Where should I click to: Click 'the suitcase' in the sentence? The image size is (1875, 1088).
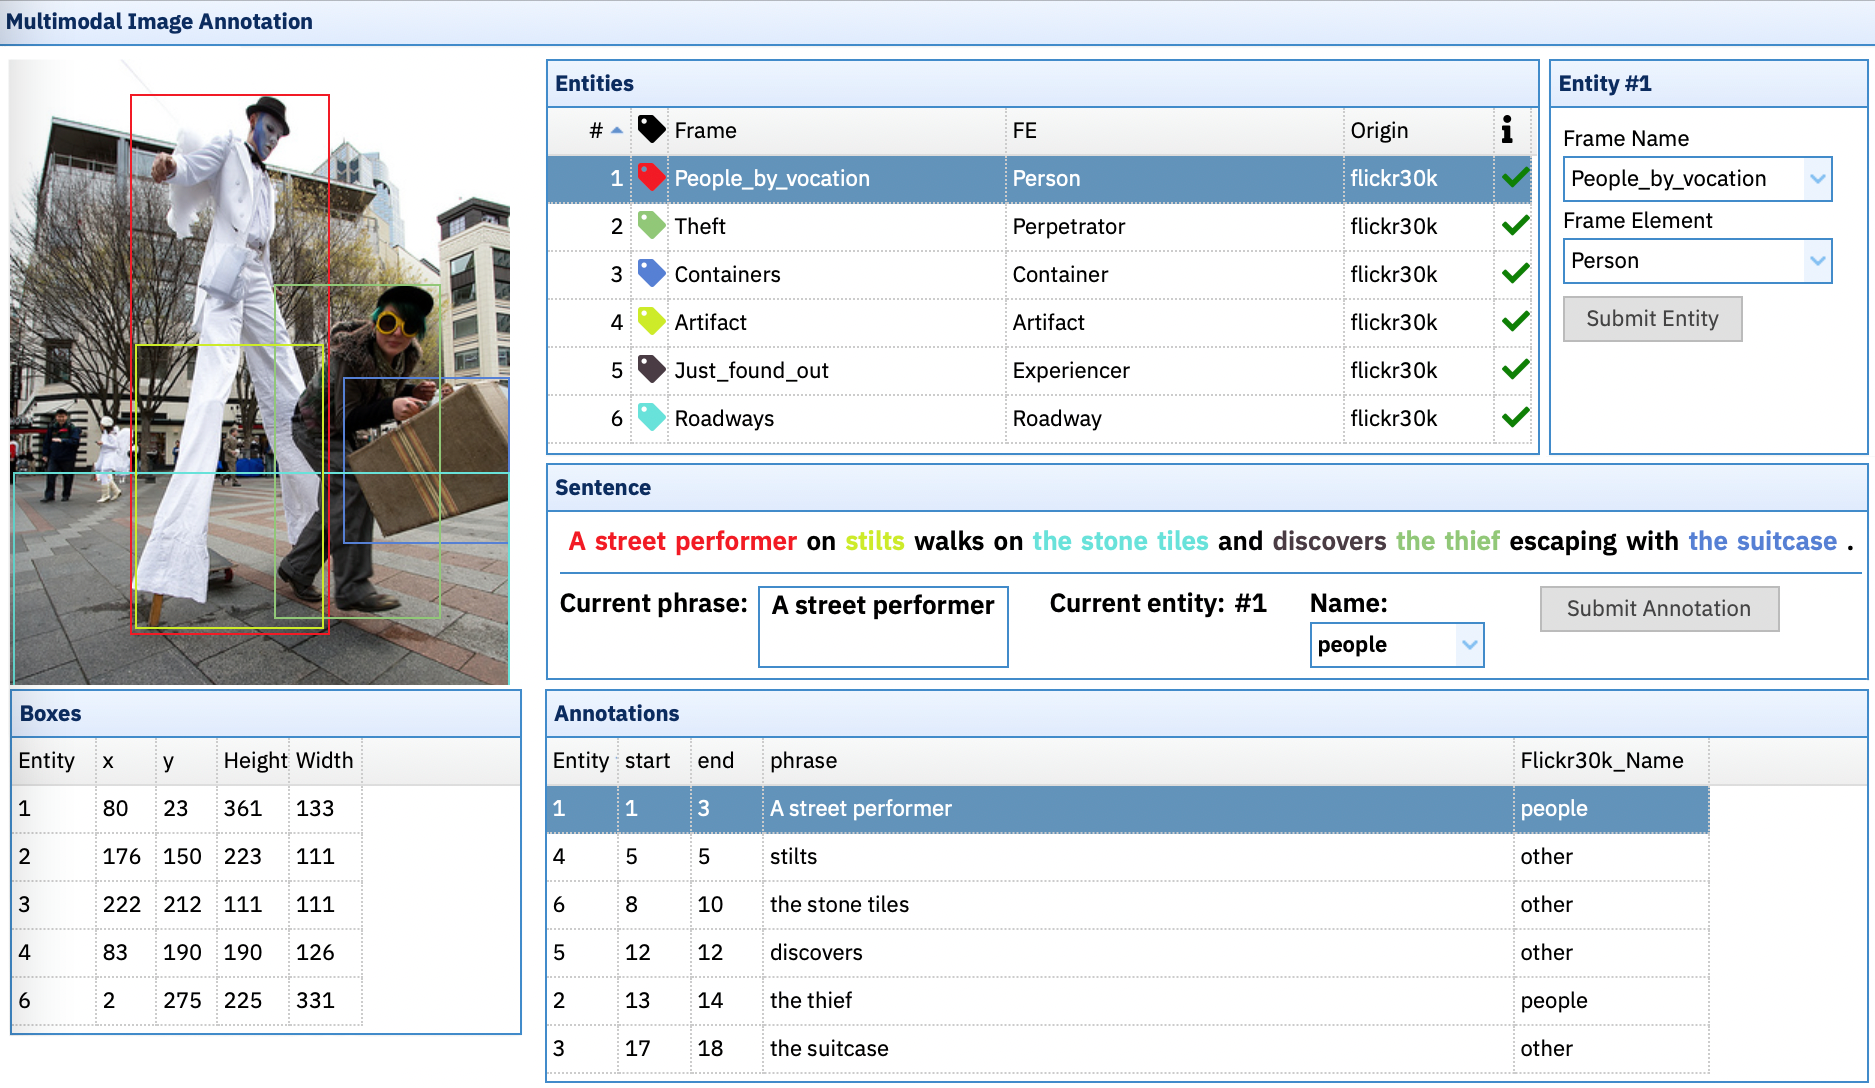[x=1762, y=541]
